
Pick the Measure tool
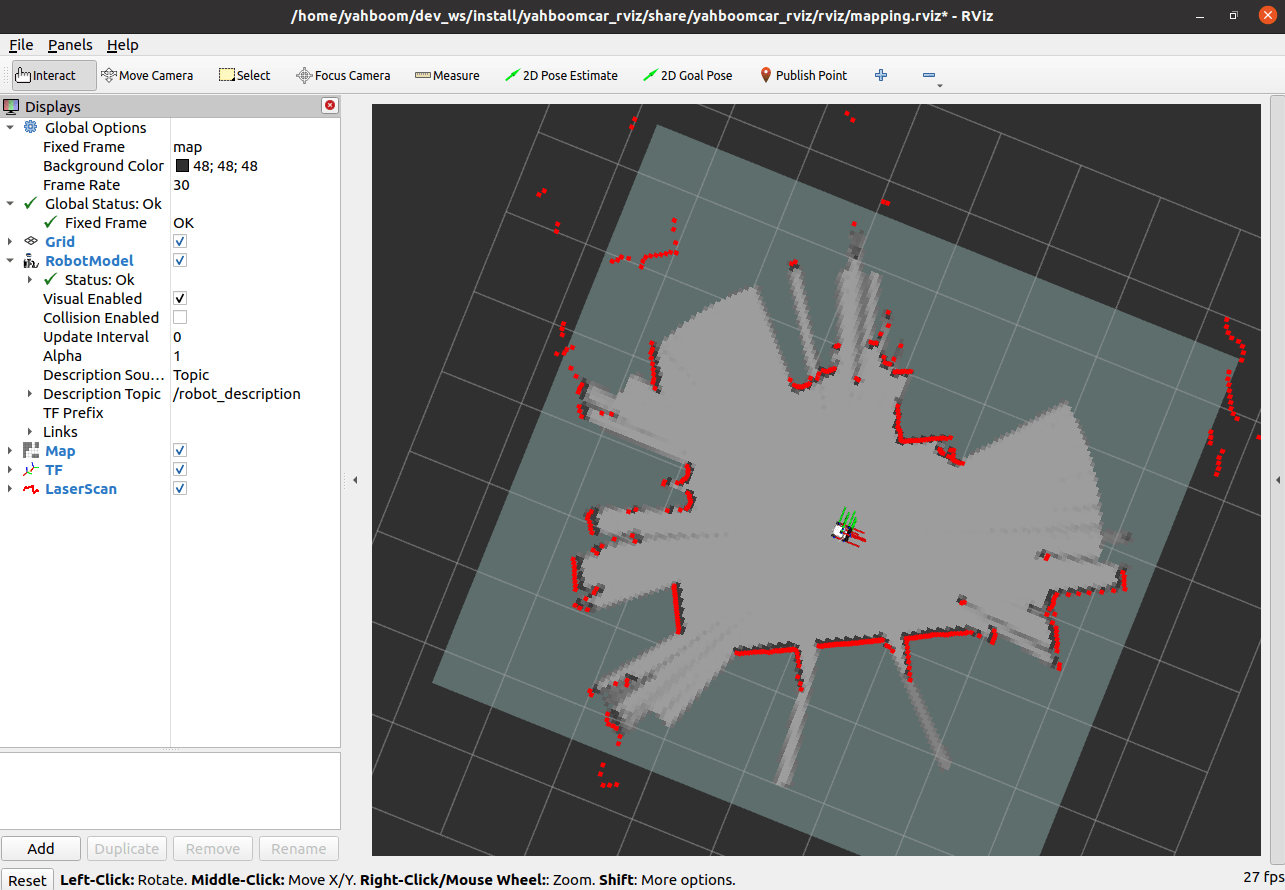click(447, 75)
